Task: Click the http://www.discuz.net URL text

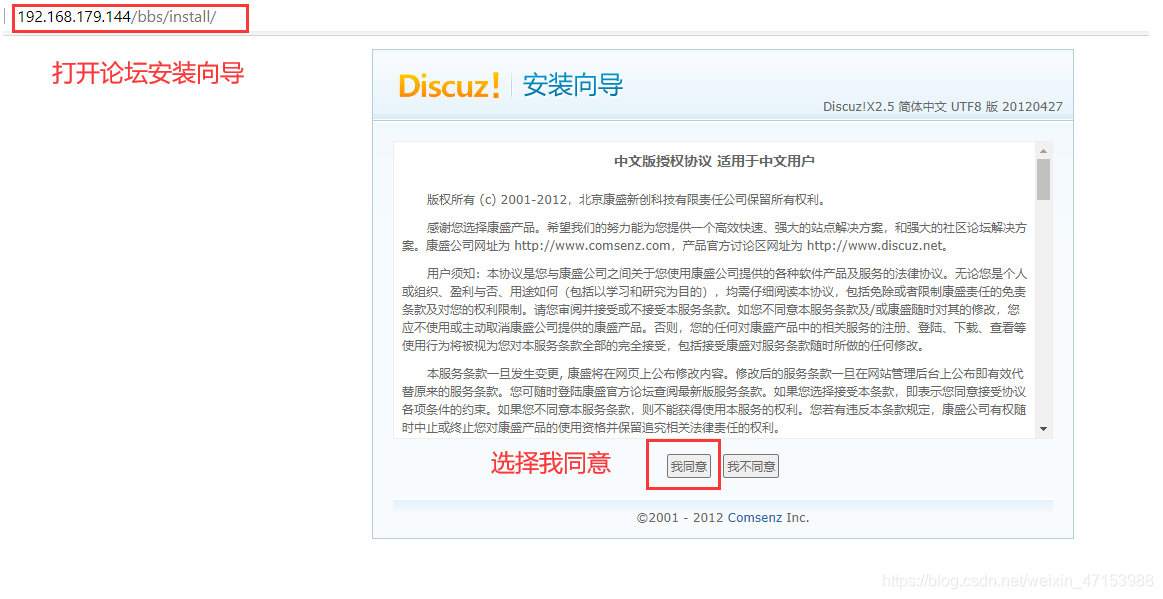Action: 874,245
